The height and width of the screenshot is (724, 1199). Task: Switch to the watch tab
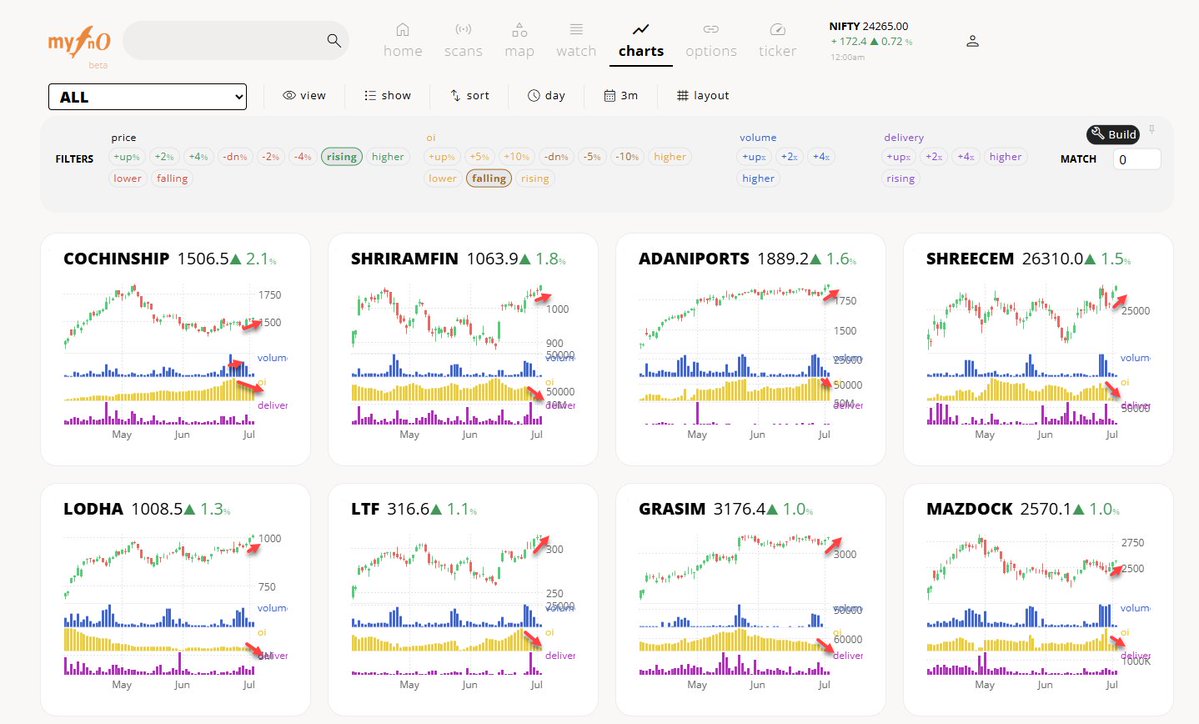click(576, 41)
